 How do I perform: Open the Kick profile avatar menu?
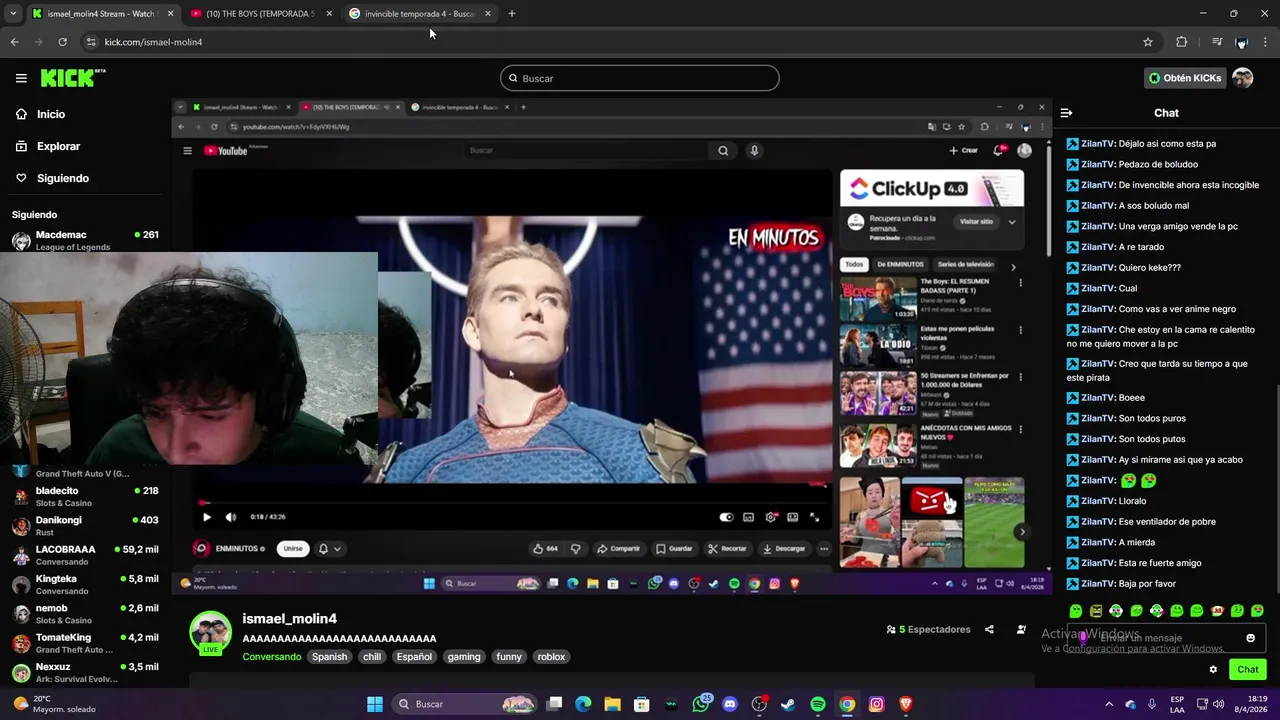(1242, 78)
